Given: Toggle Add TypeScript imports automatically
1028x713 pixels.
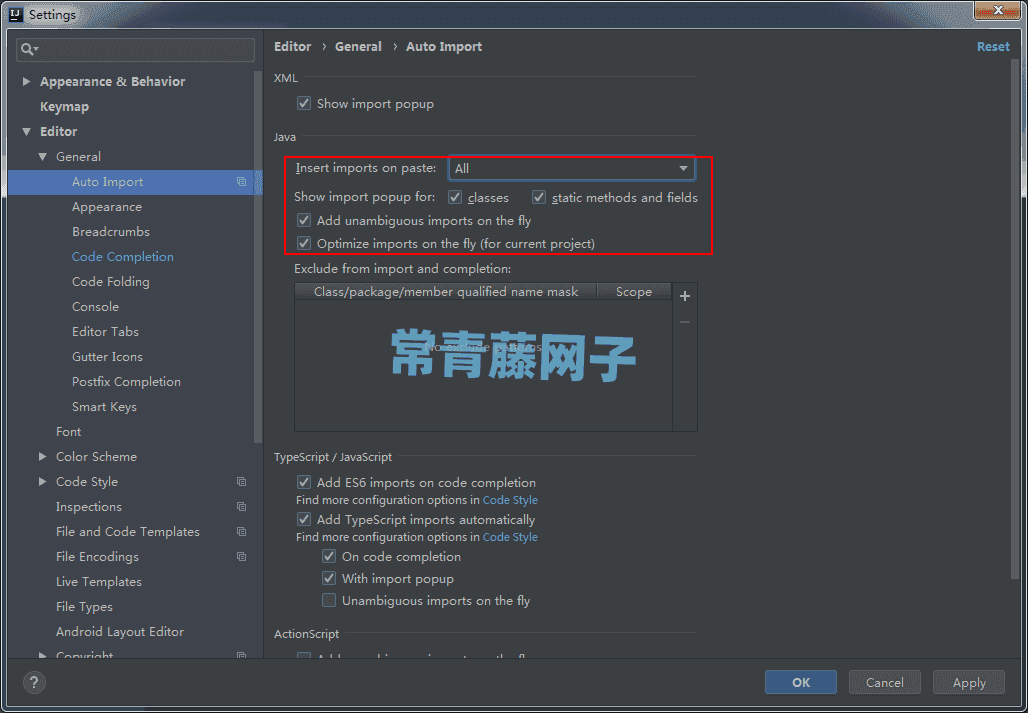Looking at the screenshot, I should [304, 520].
